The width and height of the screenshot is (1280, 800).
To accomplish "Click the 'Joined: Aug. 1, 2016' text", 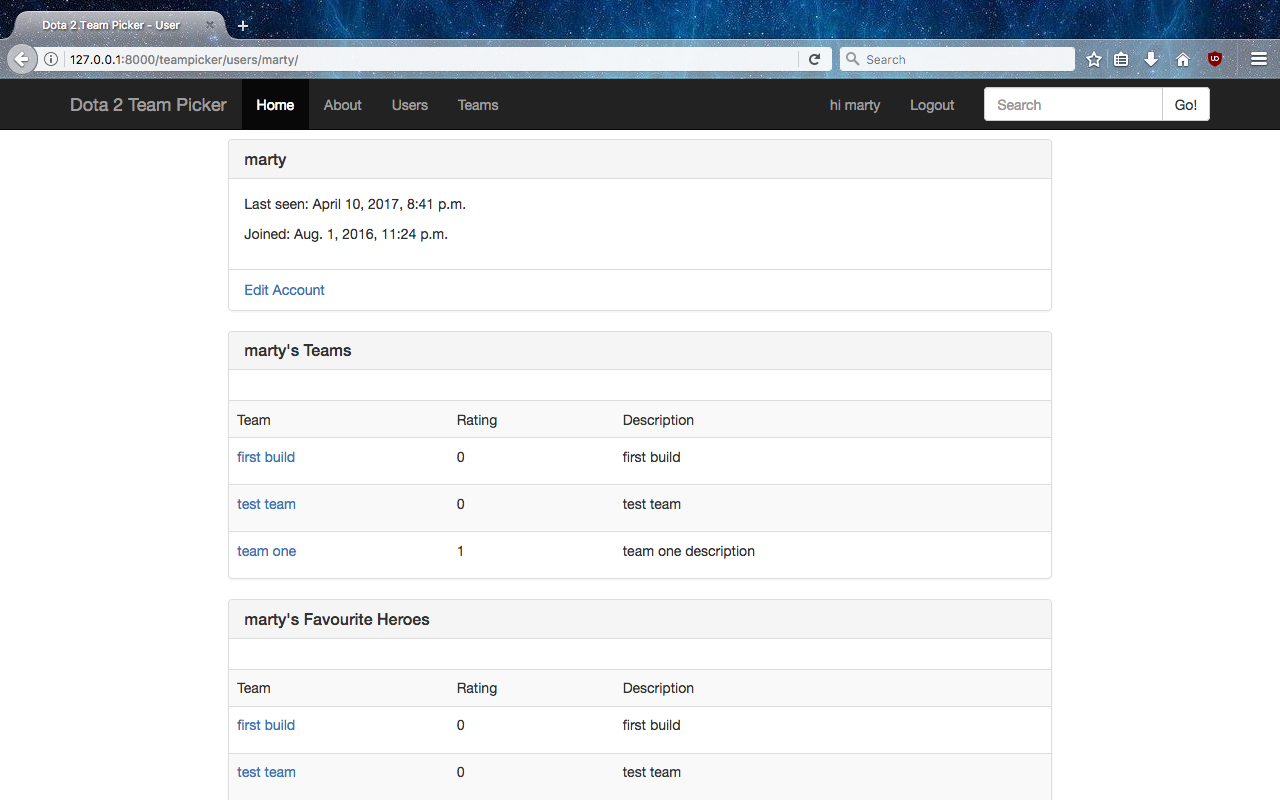I will [346, 234].
